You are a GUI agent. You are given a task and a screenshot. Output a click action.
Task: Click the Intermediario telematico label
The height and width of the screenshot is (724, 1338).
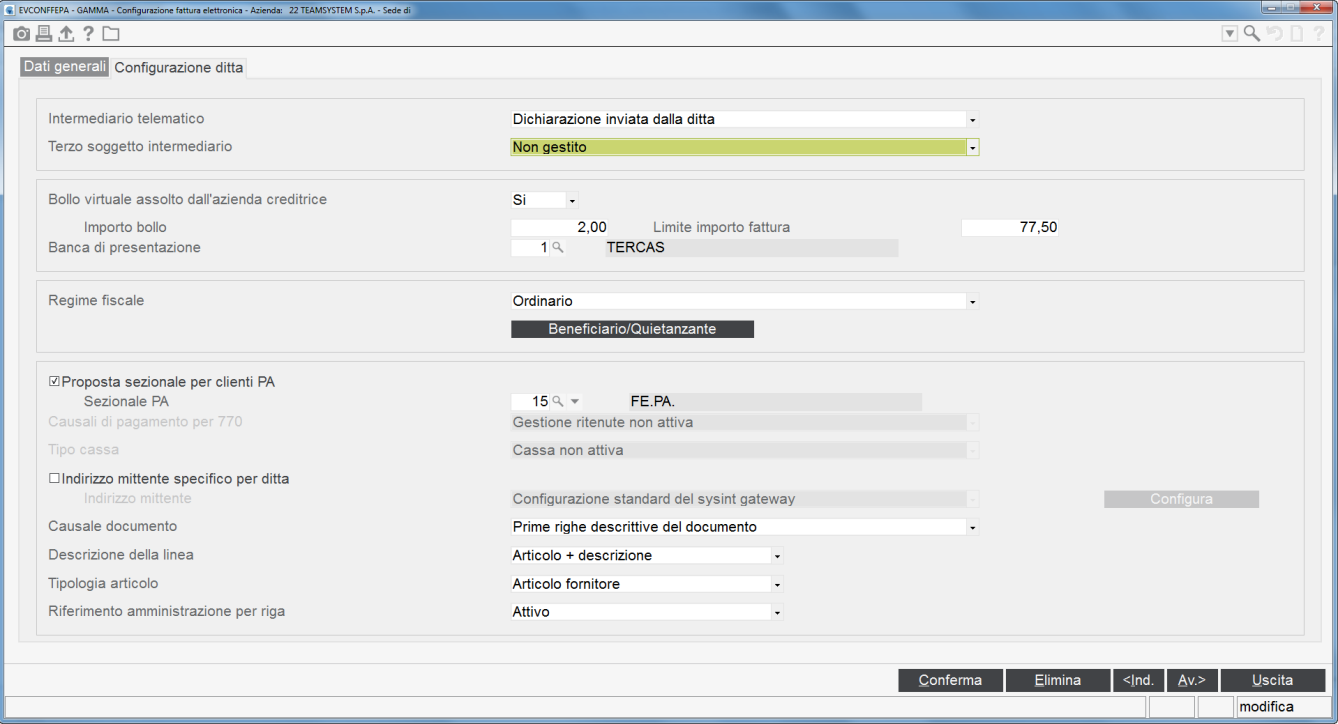click(x=126, y=118)
